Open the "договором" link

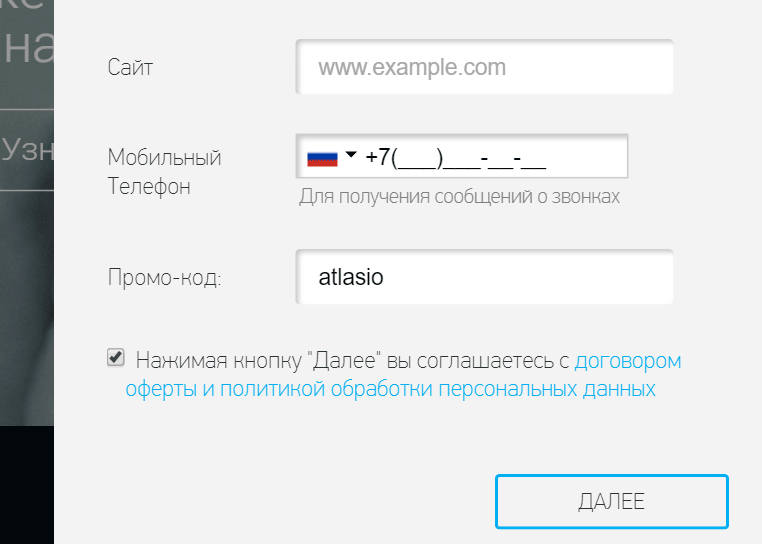point(628,360)
